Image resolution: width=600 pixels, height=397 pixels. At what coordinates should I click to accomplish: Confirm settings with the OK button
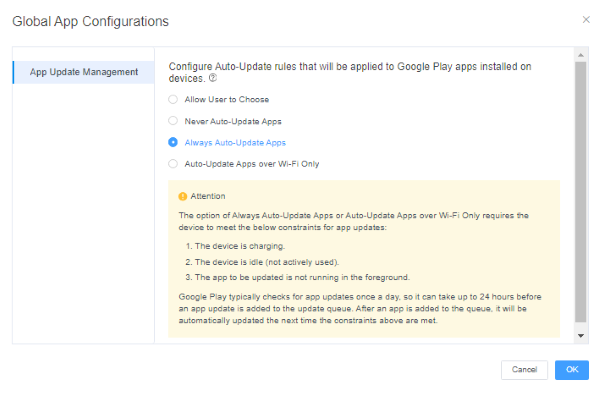[x=572, y=370]
